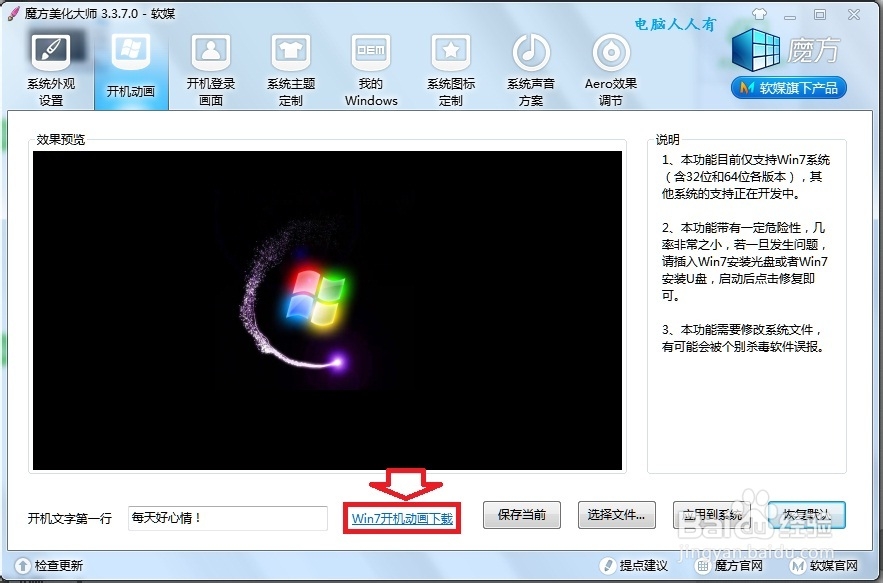The width and height of the screenshot is (883, 583).
Task: Click the 说明 heading text
Action: (667, 140)
